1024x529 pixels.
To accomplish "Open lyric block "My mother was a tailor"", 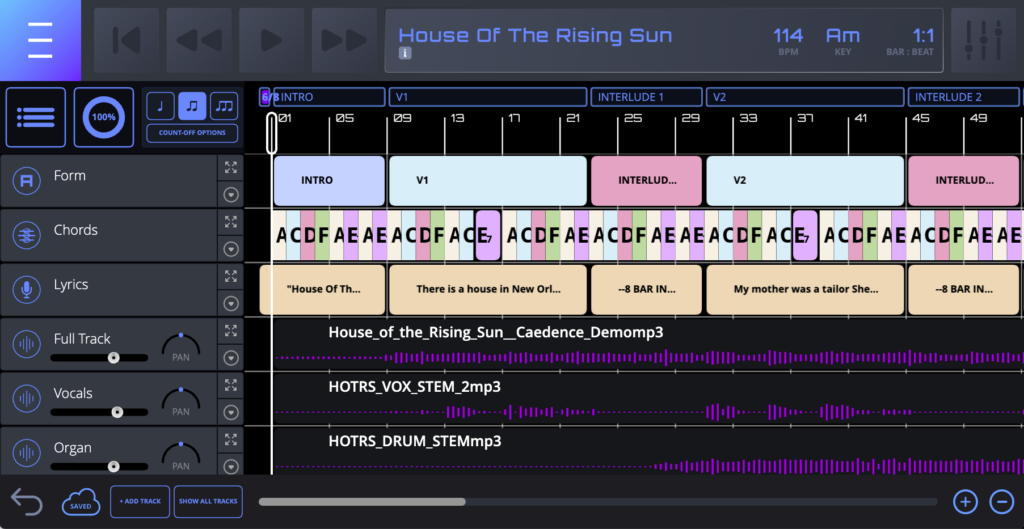I will (805, 290).
